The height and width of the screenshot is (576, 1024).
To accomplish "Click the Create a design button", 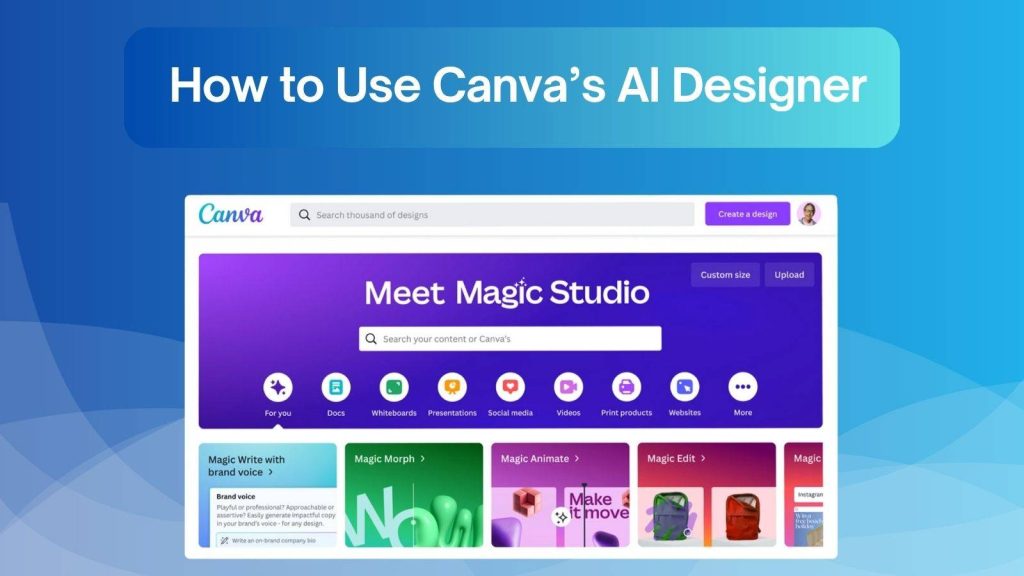I will [747, 213].
